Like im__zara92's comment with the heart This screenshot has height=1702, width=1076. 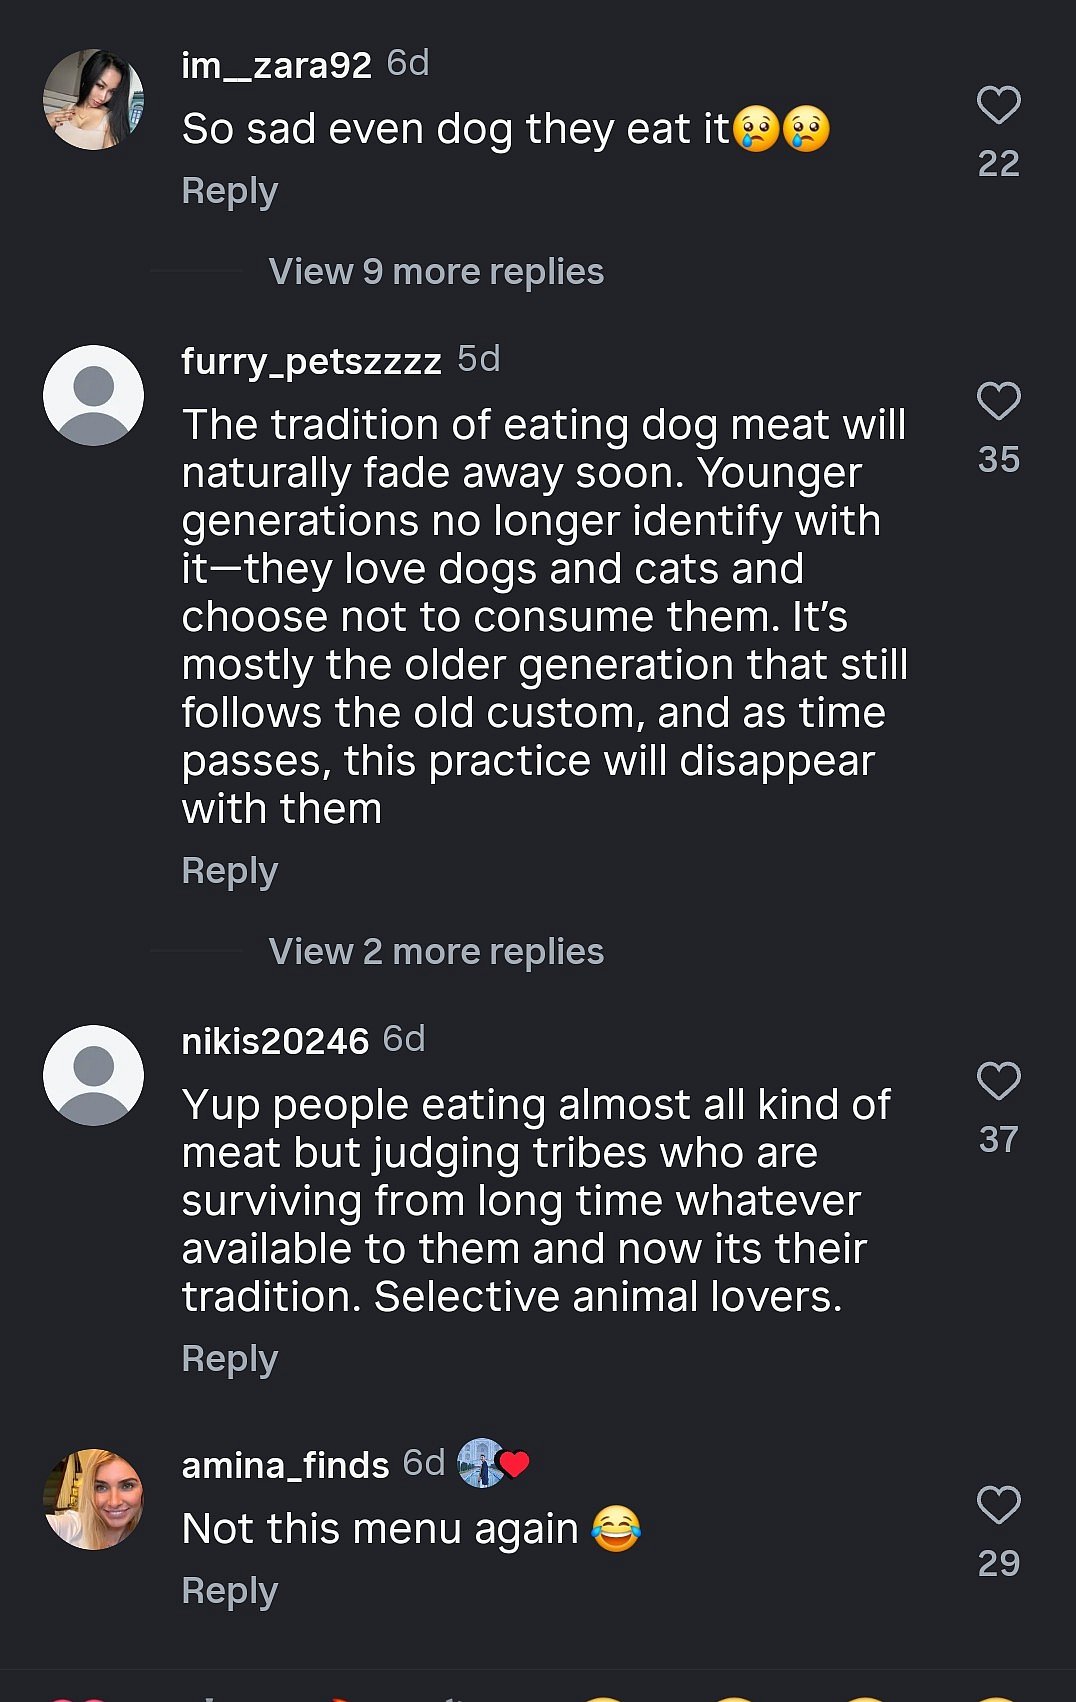click(998, 105)
